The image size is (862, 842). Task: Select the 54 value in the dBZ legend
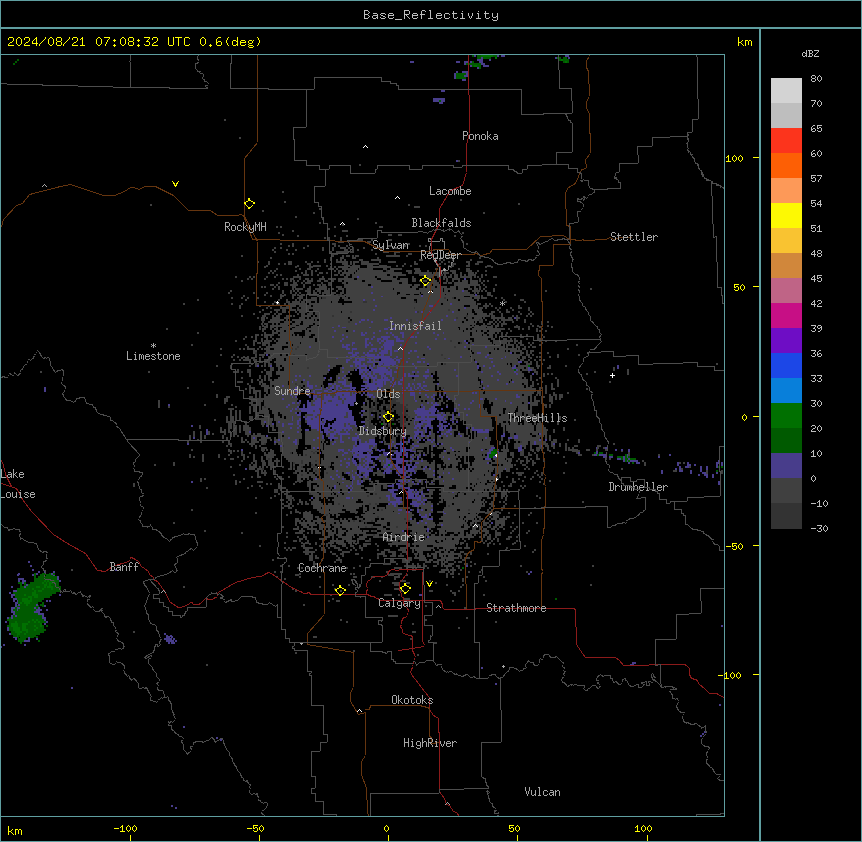(x=816, y=204)
